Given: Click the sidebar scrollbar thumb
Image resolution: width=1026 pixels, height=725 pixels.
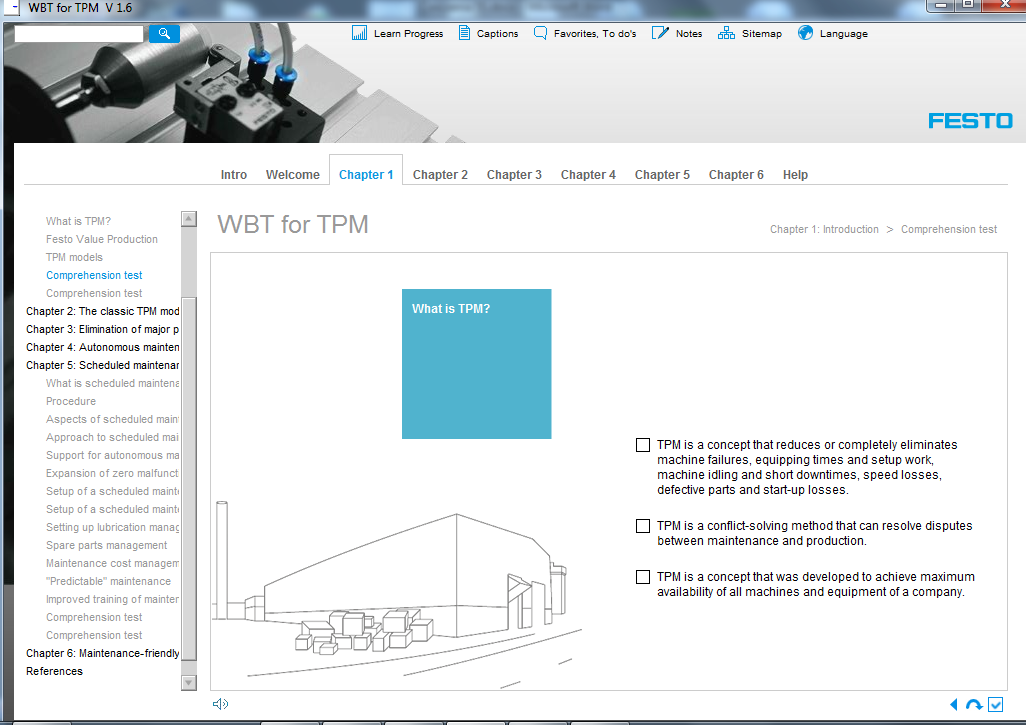Looking at the screenshot, I should (188, 479).
